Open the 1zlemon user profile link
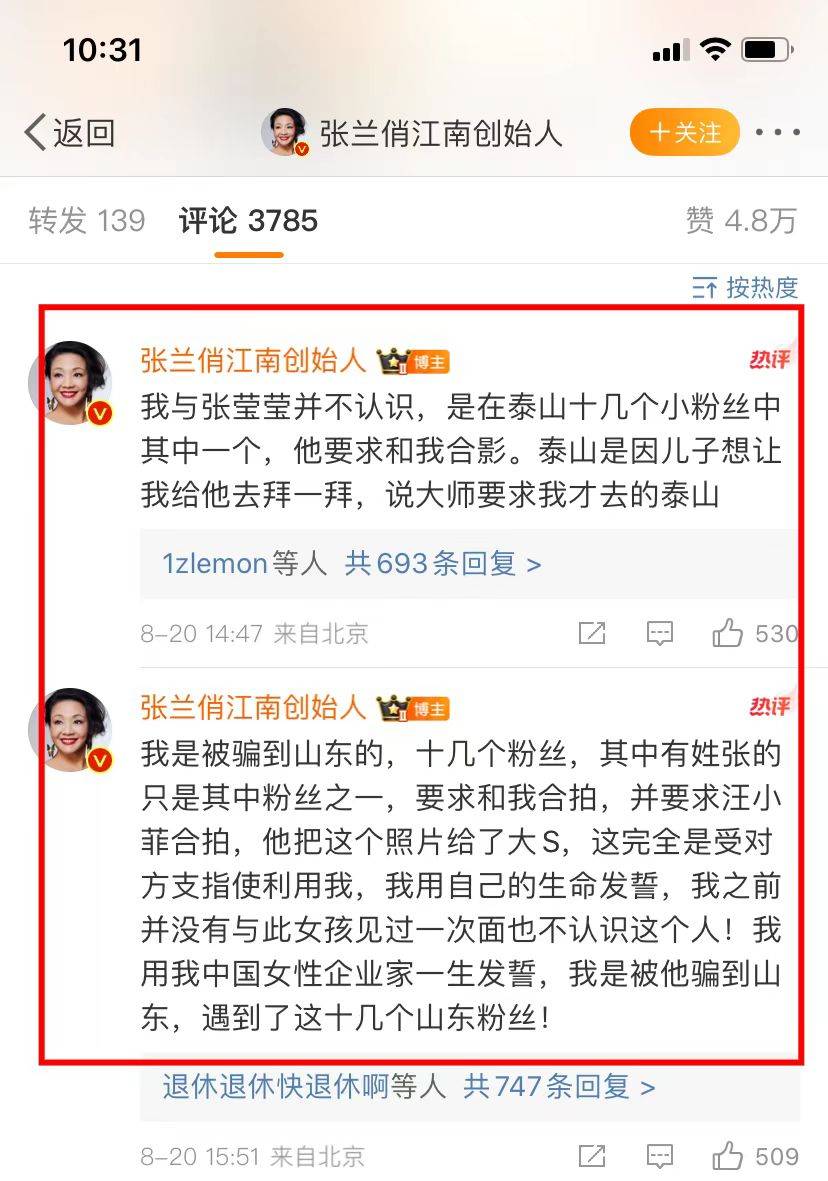 pyautogui.click(x=215, y=563)
